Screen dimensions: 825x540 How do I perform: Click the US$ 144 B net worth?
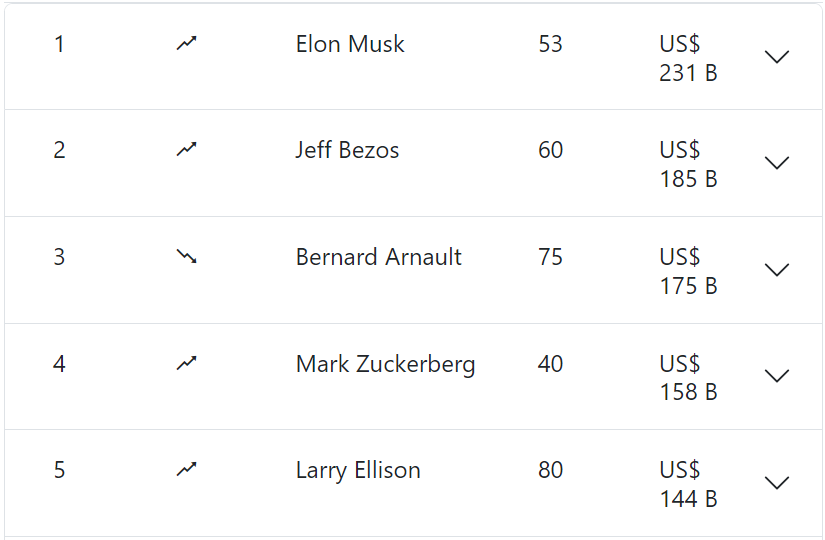688,484
